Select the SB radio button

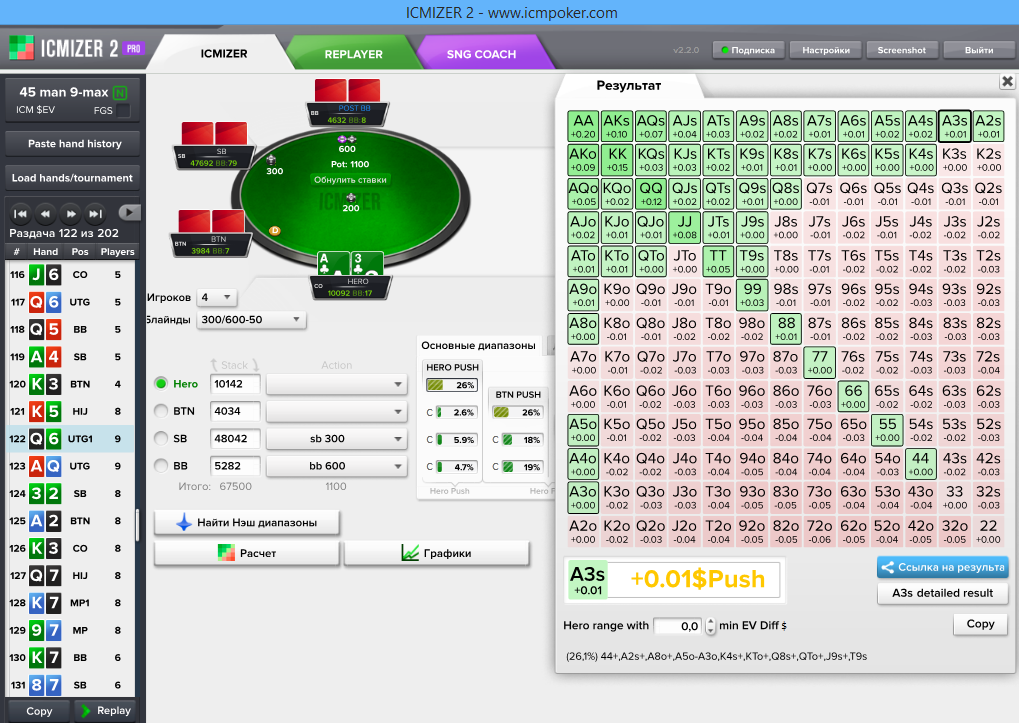coord(161,438)
